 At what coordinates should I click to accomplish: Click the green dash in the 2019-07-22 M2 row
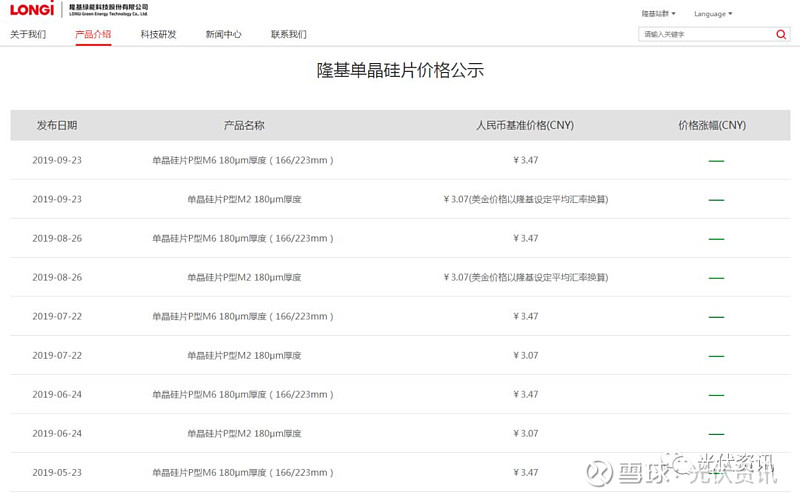pyautogui.click(x=716, y=356)
